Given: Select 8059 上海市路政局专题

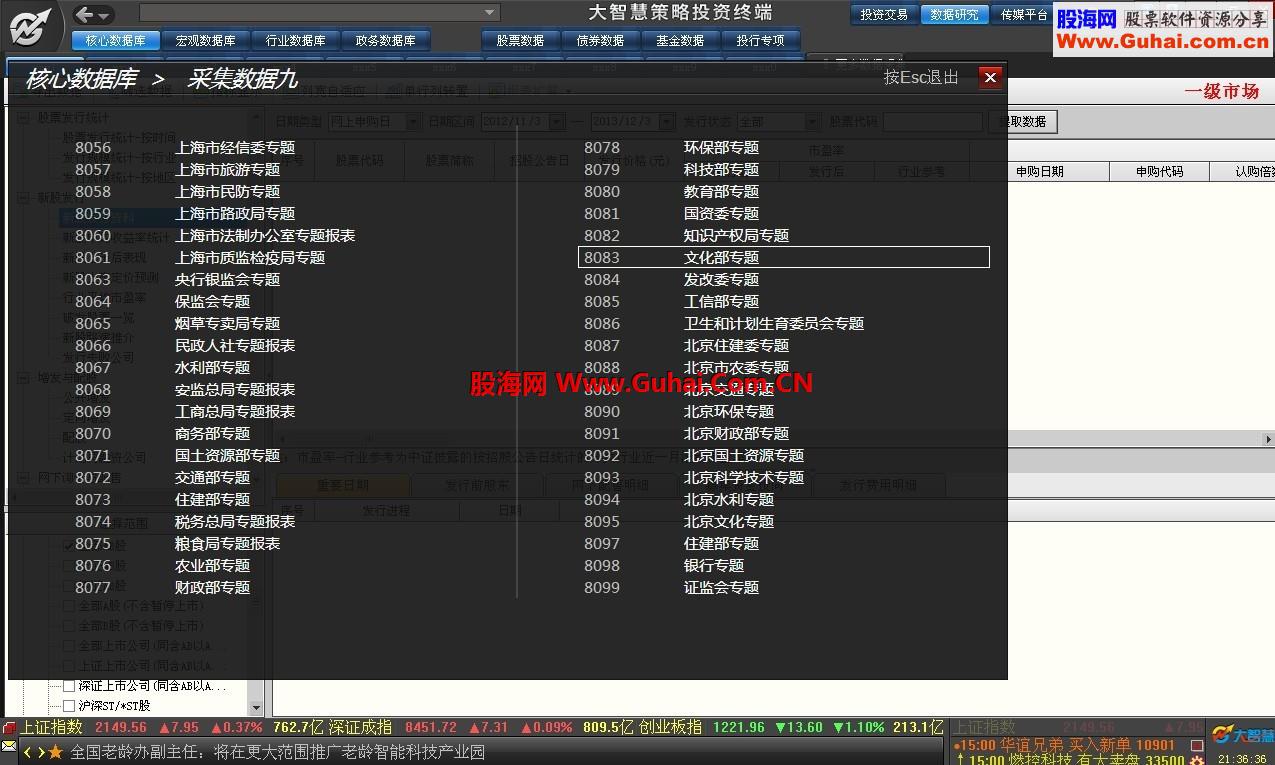Looking at the screenshot, I should (x=185, y=213).
